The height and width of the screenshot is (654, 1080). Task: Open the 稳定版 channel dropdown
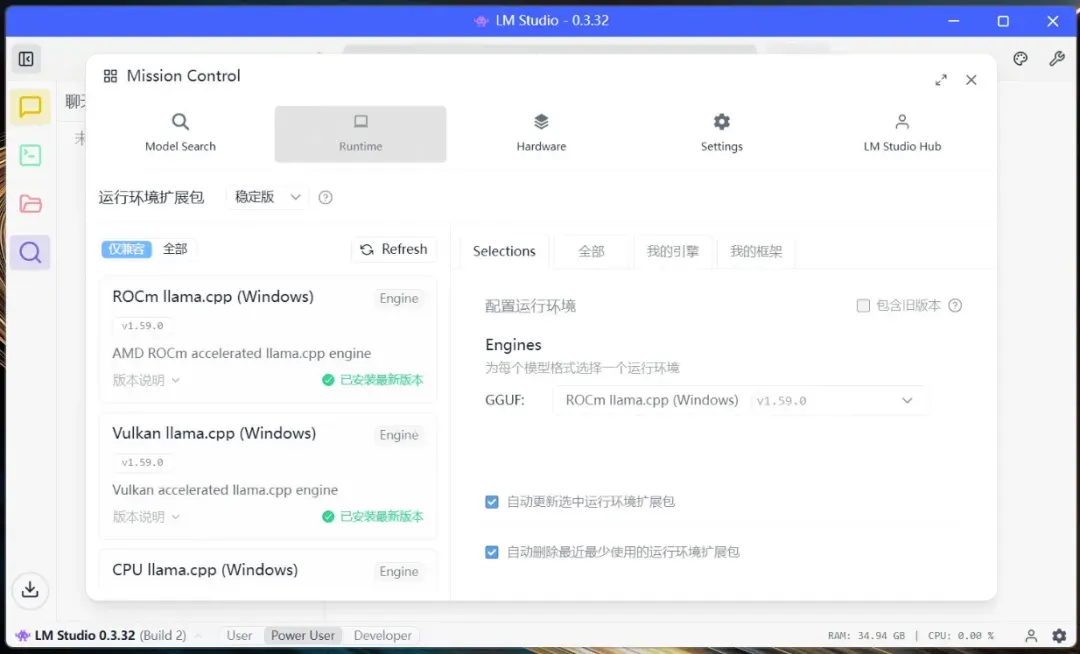click(268, 197)
